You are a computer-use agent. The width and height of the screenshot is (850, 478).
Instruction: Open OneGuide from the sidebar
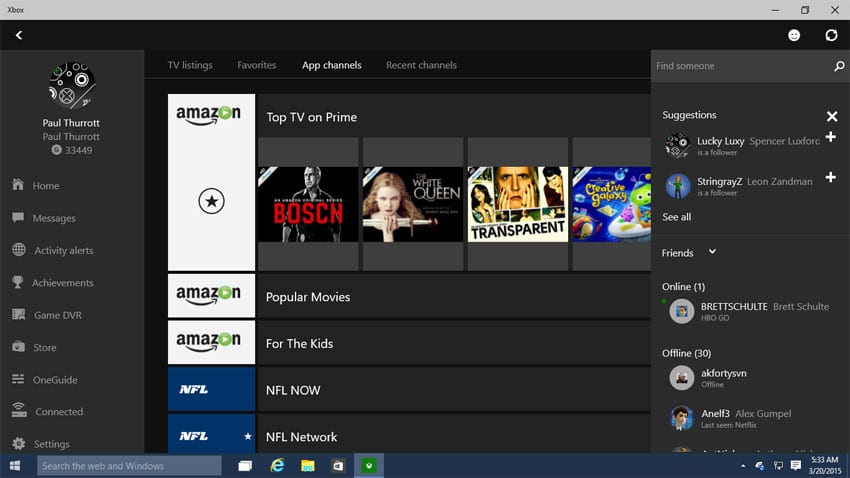(x=54, y=380)
